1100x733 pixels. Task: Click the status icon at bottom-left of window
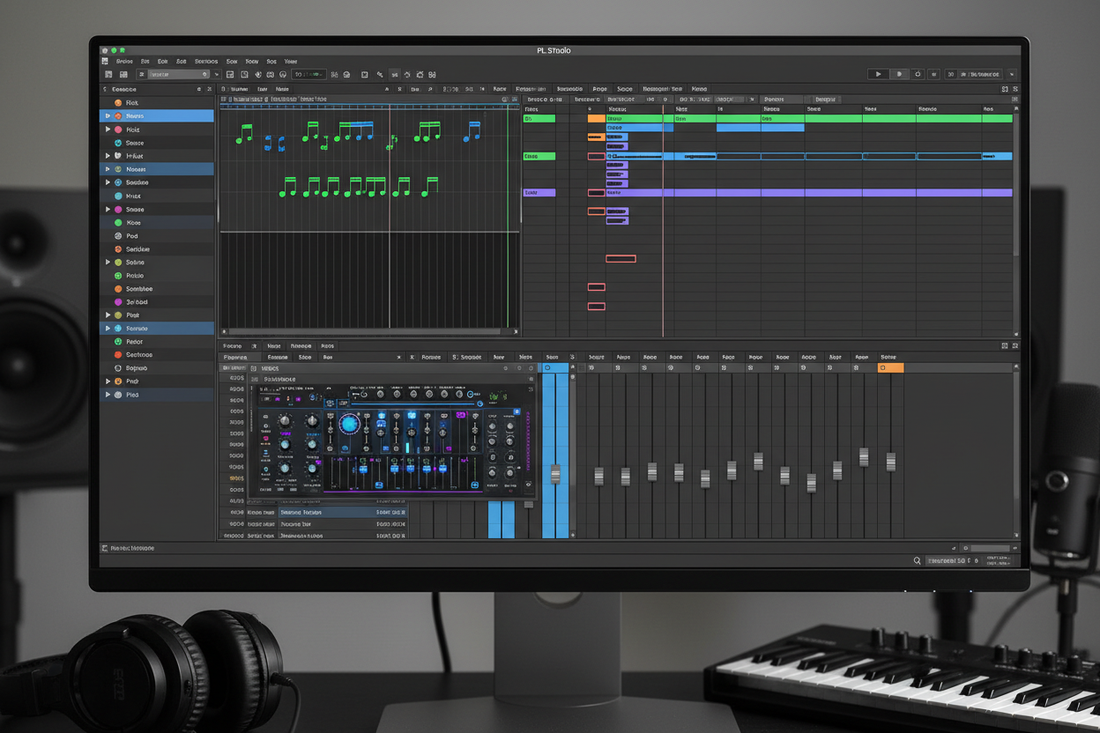tap(105, 548)
